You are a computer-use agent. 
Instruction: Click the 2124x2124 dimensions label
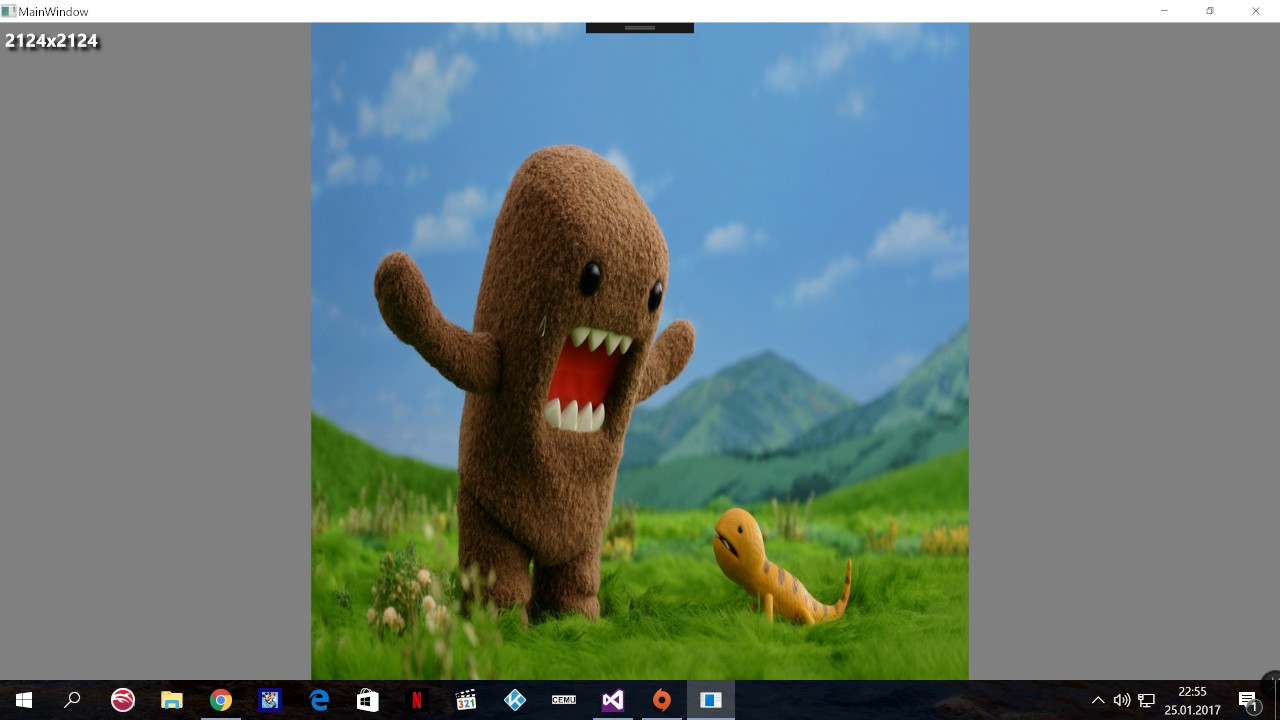[52, 41]
